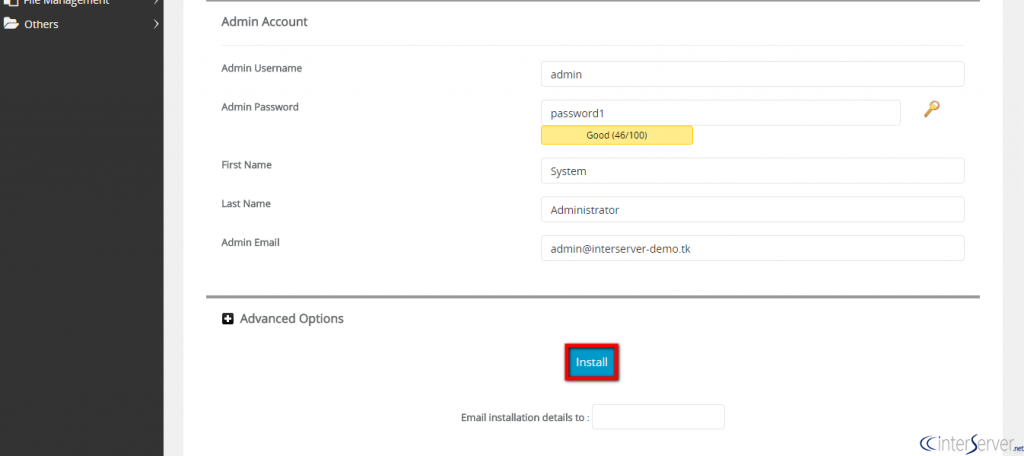
Task: Click the Install button
Action: click(x=592, y=362)
